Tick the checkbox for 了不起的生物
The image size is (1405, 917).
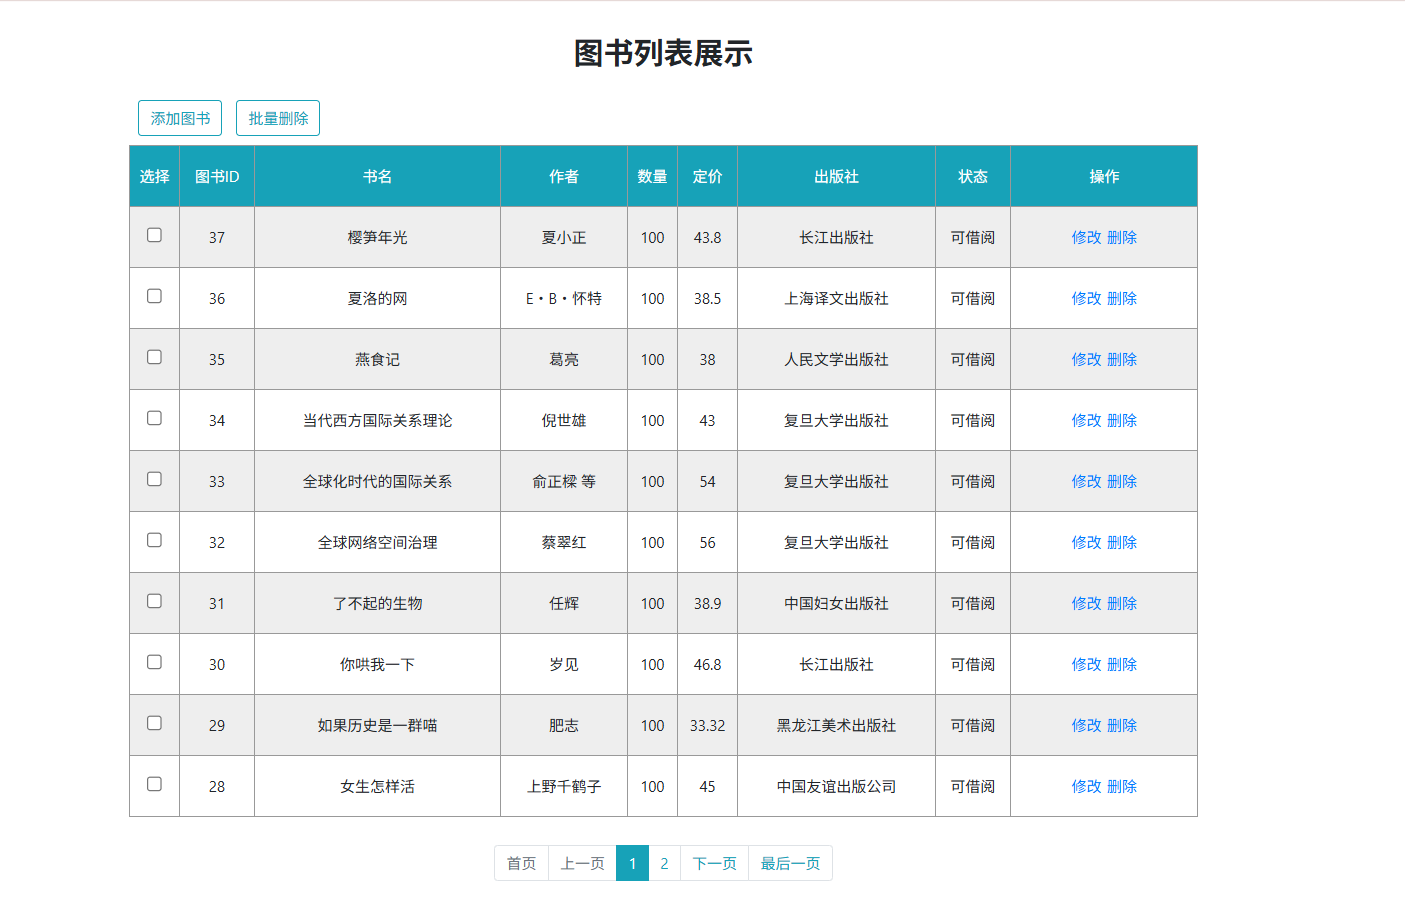click(154, 601)
